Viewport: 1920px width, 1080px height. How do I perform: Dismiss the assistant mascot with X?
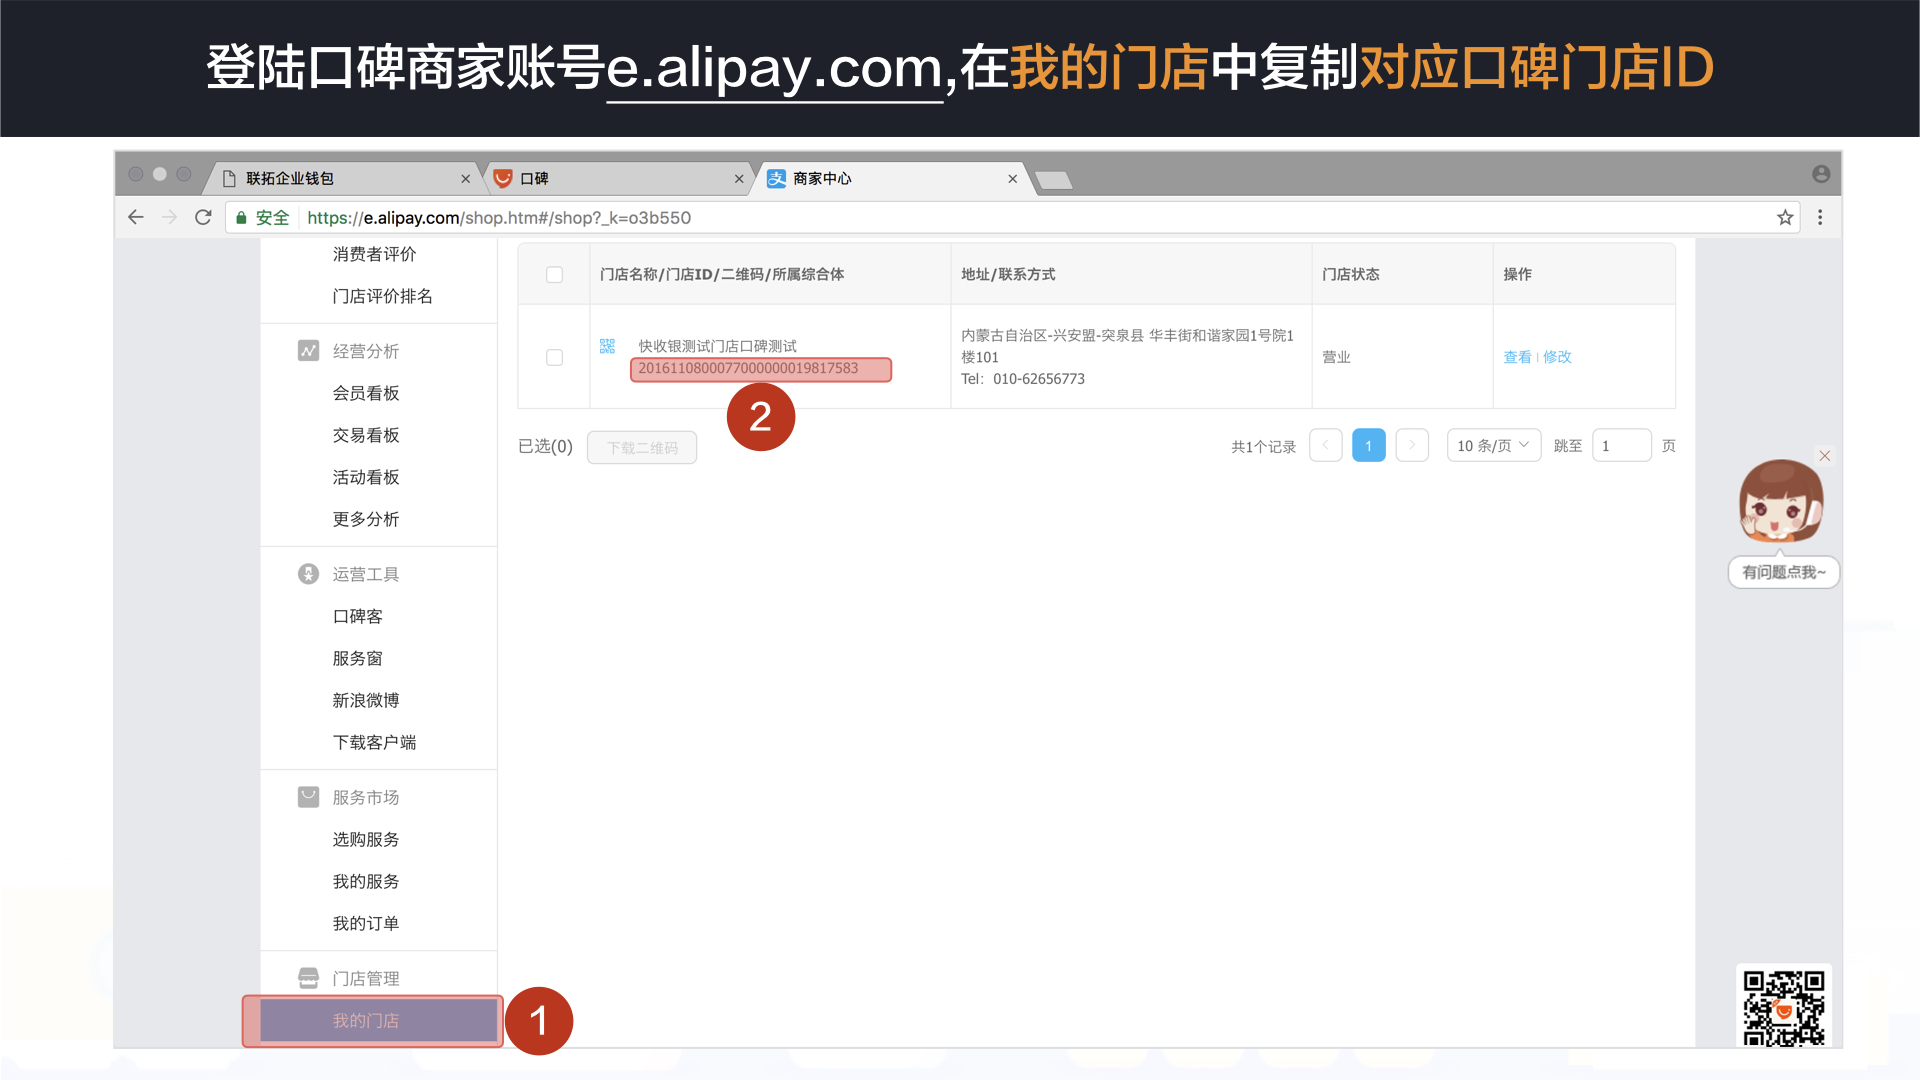[1825, 456]
